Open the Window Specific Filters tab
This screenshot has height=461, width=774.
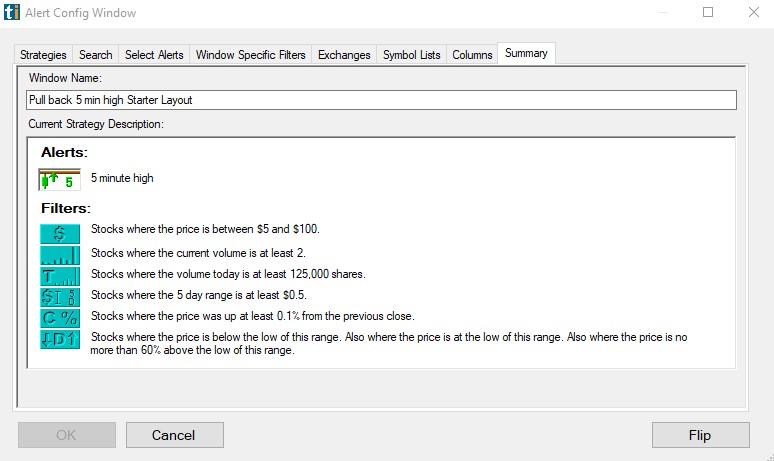click(250, 55)
